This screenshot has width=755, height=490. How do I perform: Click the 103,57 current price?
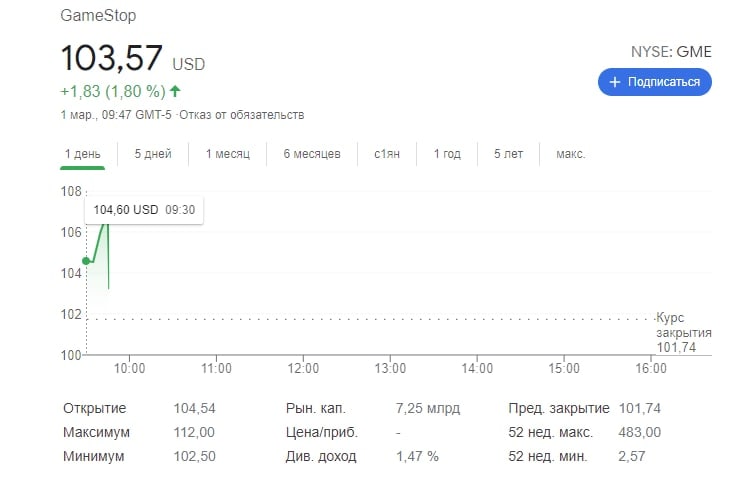pyautogui.click(x=111, y=58)
